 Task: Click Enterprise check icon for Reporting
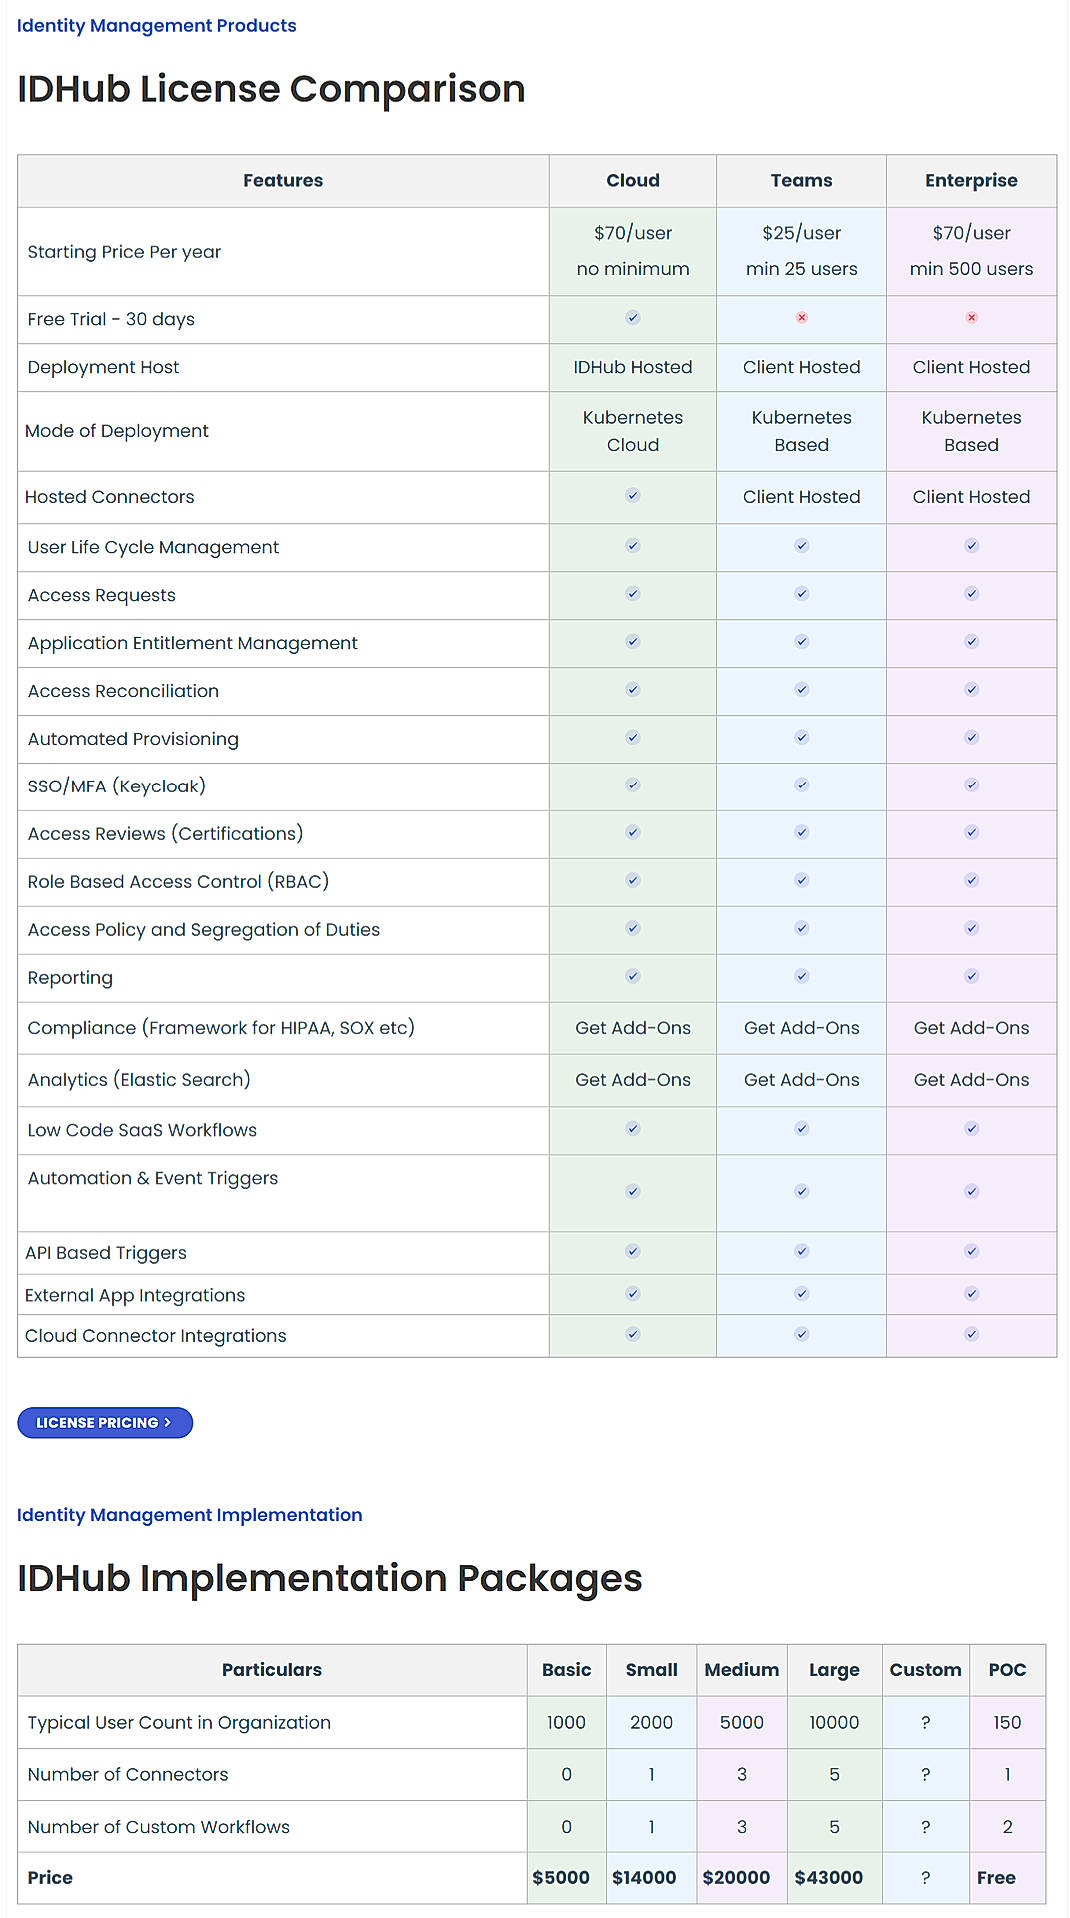971,977
